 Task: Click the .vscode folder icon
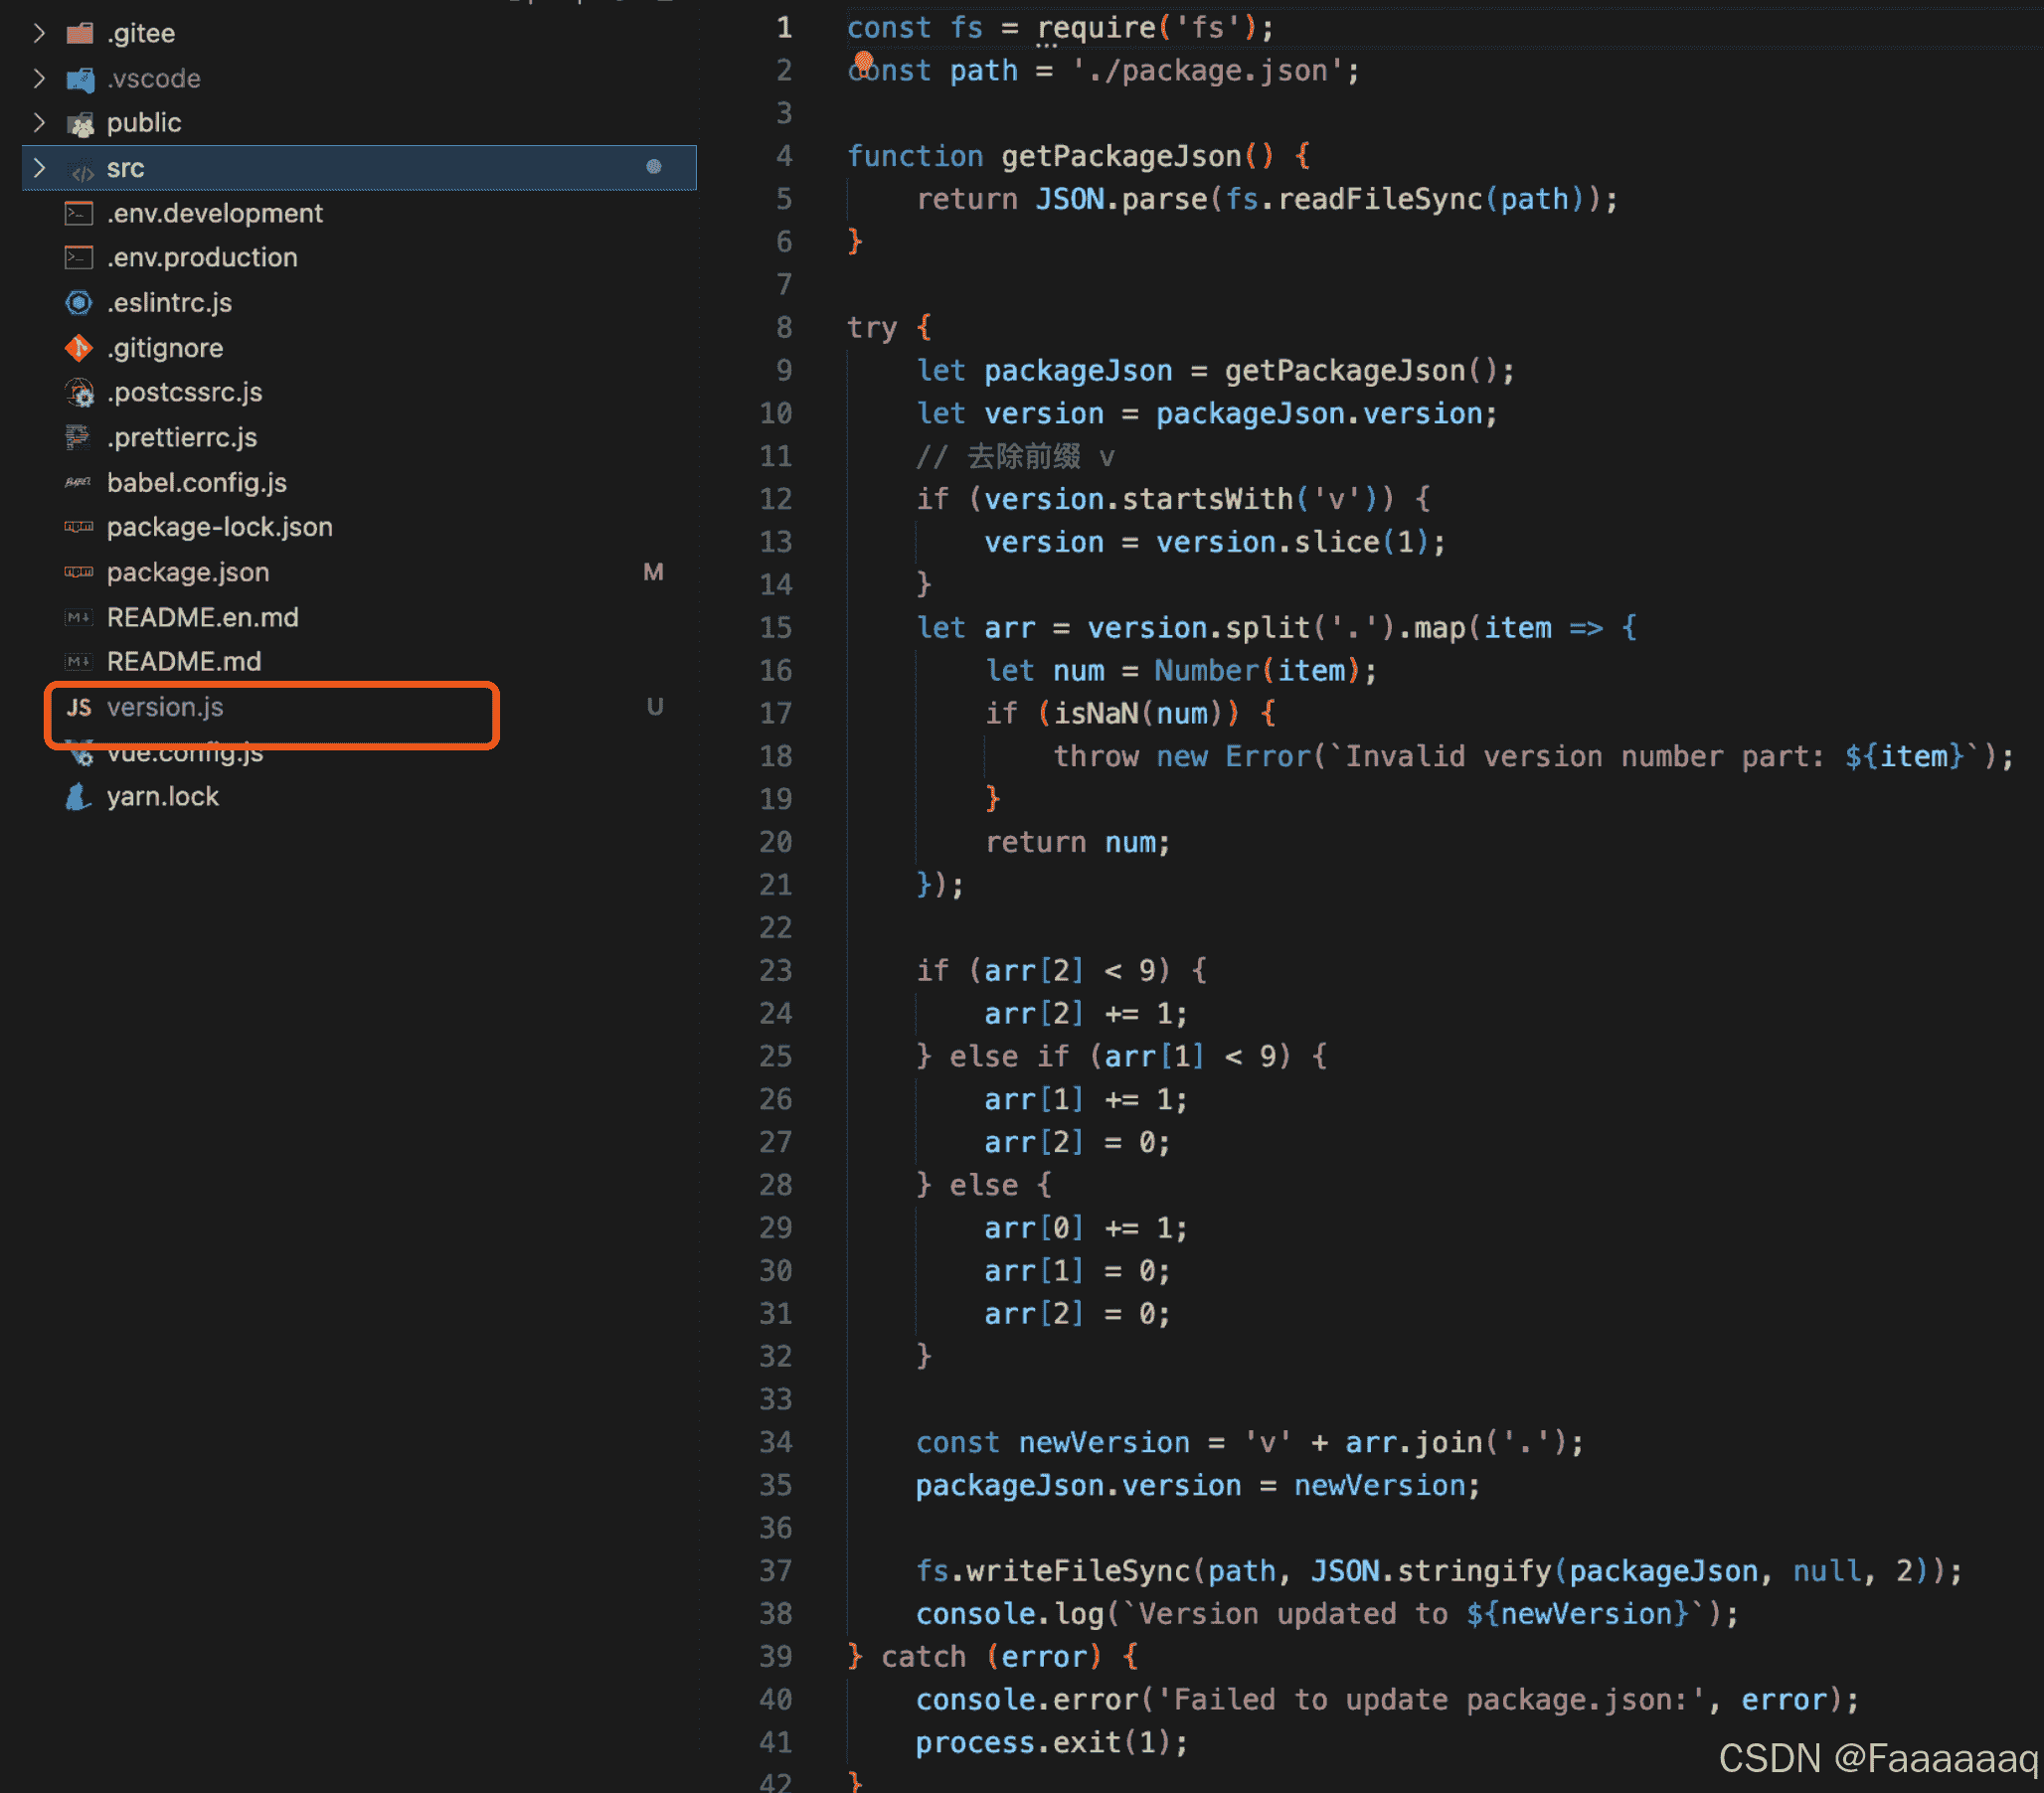[x=80, y=79]
